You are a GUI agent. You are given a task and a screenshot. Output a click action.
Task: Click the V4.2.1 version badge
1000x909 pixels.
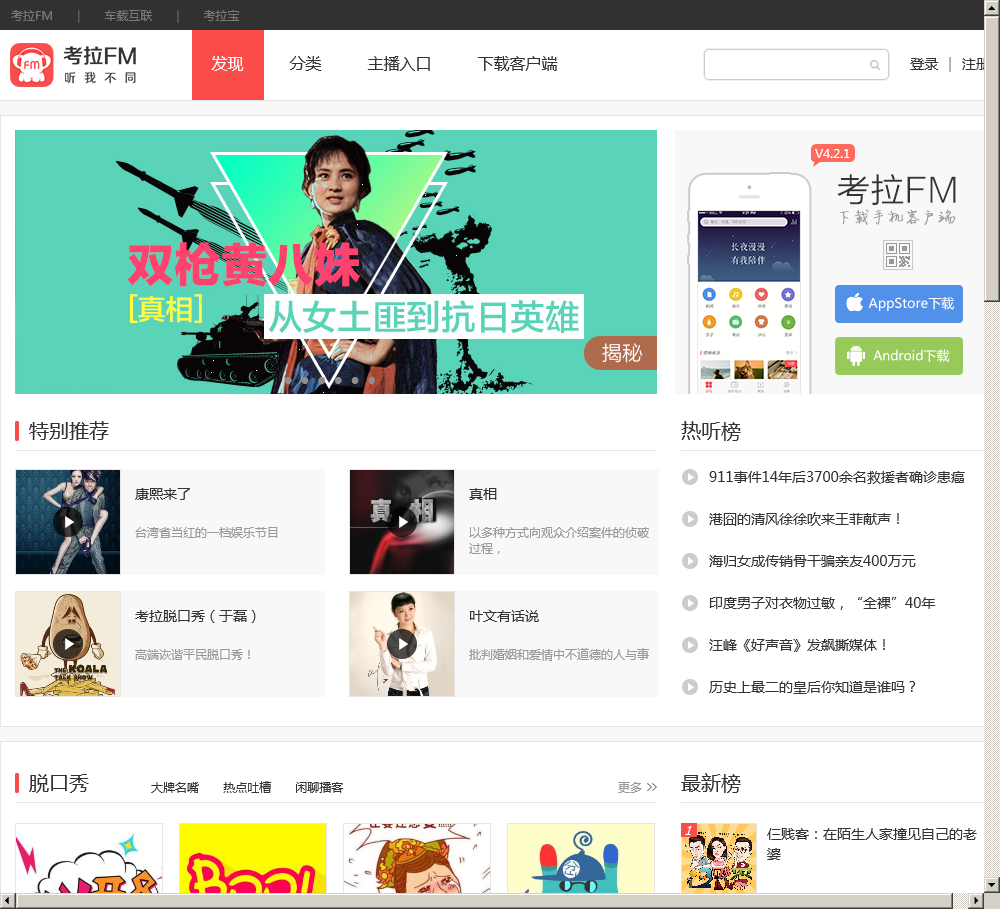[x=832, y=154]
